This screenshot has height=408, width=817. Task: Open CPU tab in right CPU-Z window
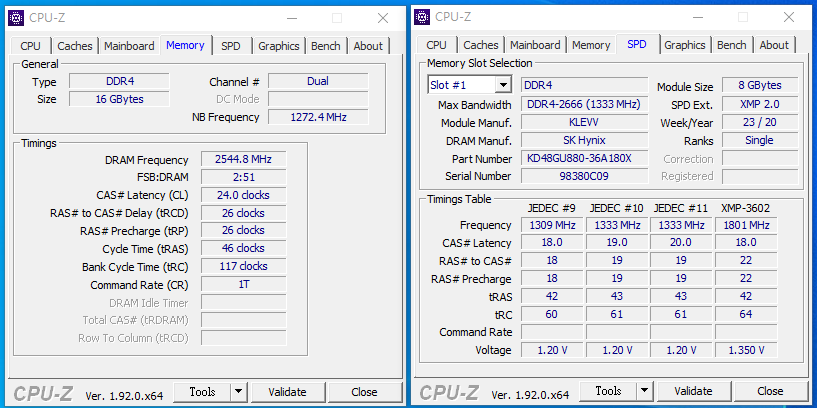436,45
